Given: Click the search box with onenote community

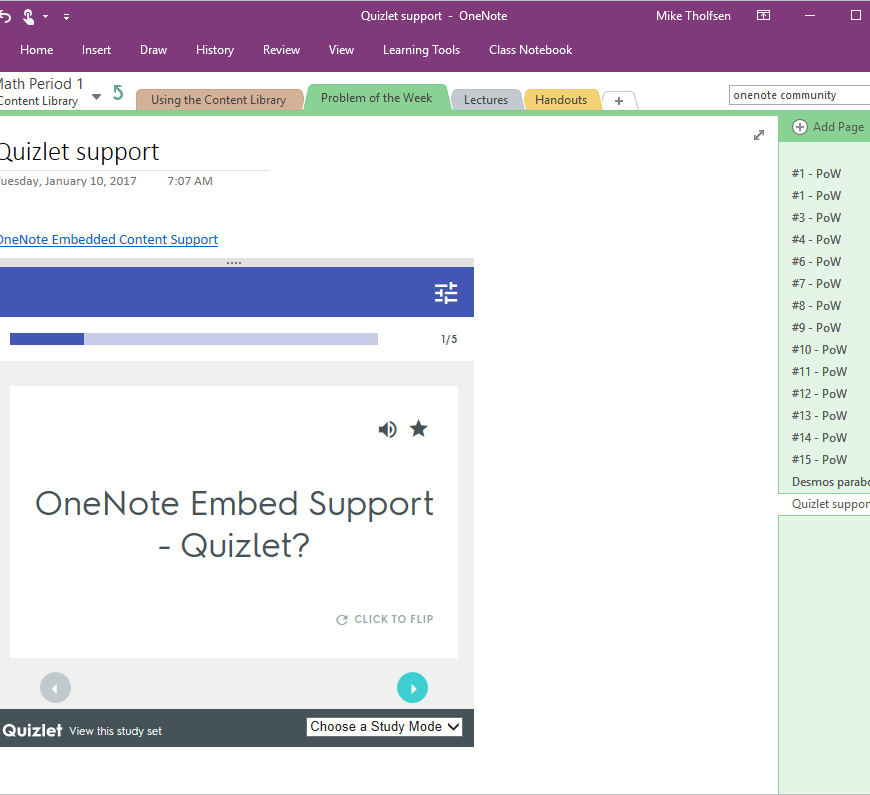Looking at the screenshot, I should (x=798, y=95).
